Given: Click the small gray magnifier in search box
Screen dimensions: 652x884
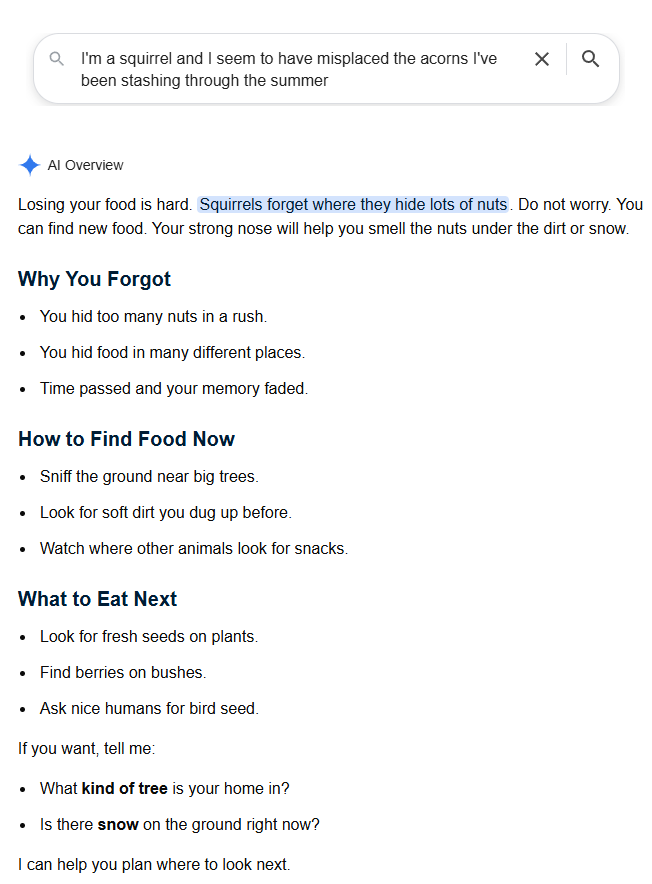Looking at the screenshot, I should tap(56, 59).
